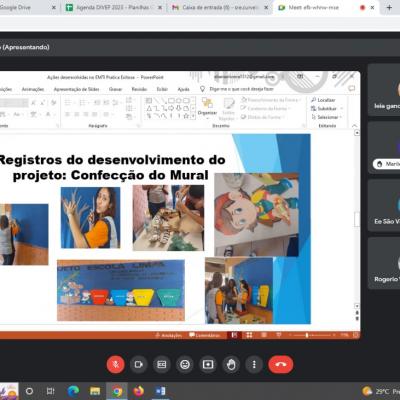Switch to Reading view icon
Screen dimensions: 400x400
pyautogui.click(x=264, y=335)
